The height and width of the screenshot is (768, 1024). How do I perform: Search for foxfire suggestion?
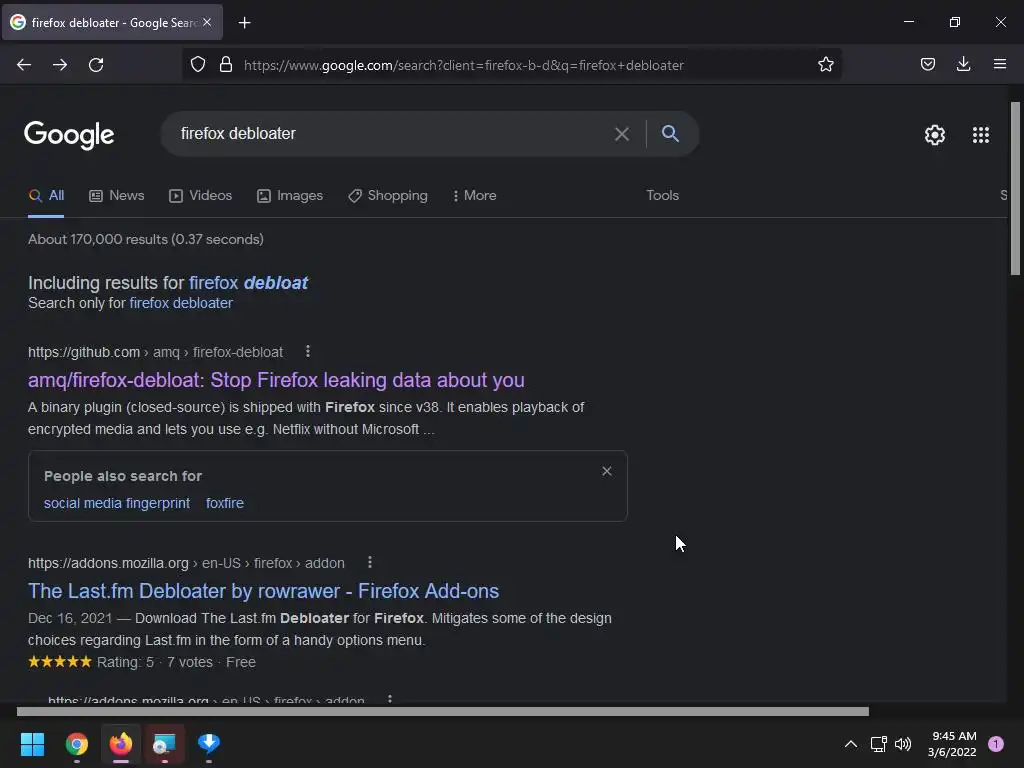(225, 503)
